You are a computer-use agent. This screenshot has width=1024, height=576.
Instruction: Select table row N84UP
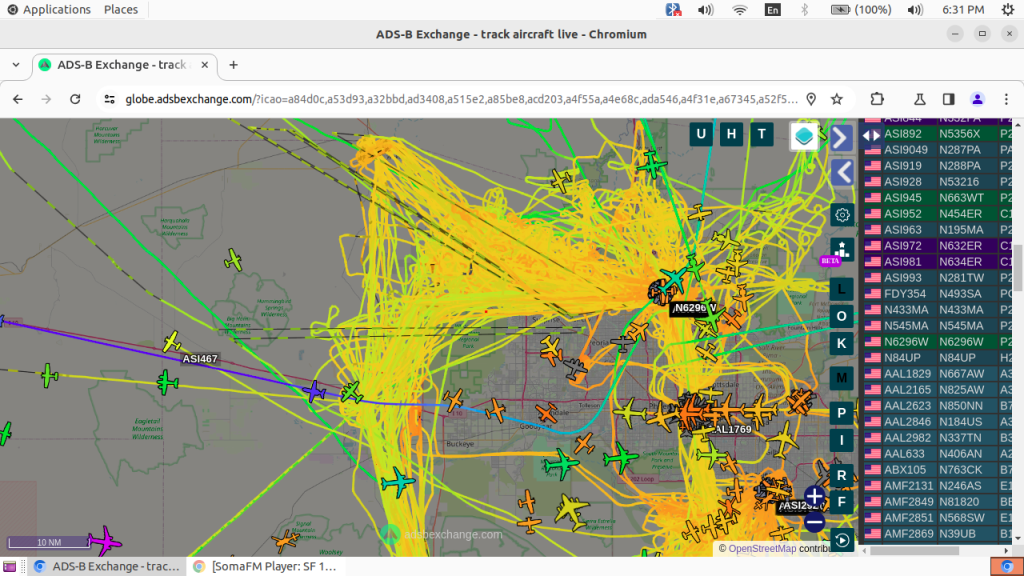click(938, 358)
